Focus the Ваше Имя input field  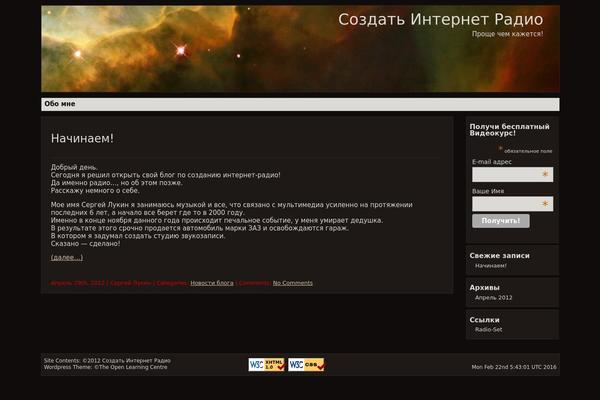pyautogui.click(x=512, y=204)
